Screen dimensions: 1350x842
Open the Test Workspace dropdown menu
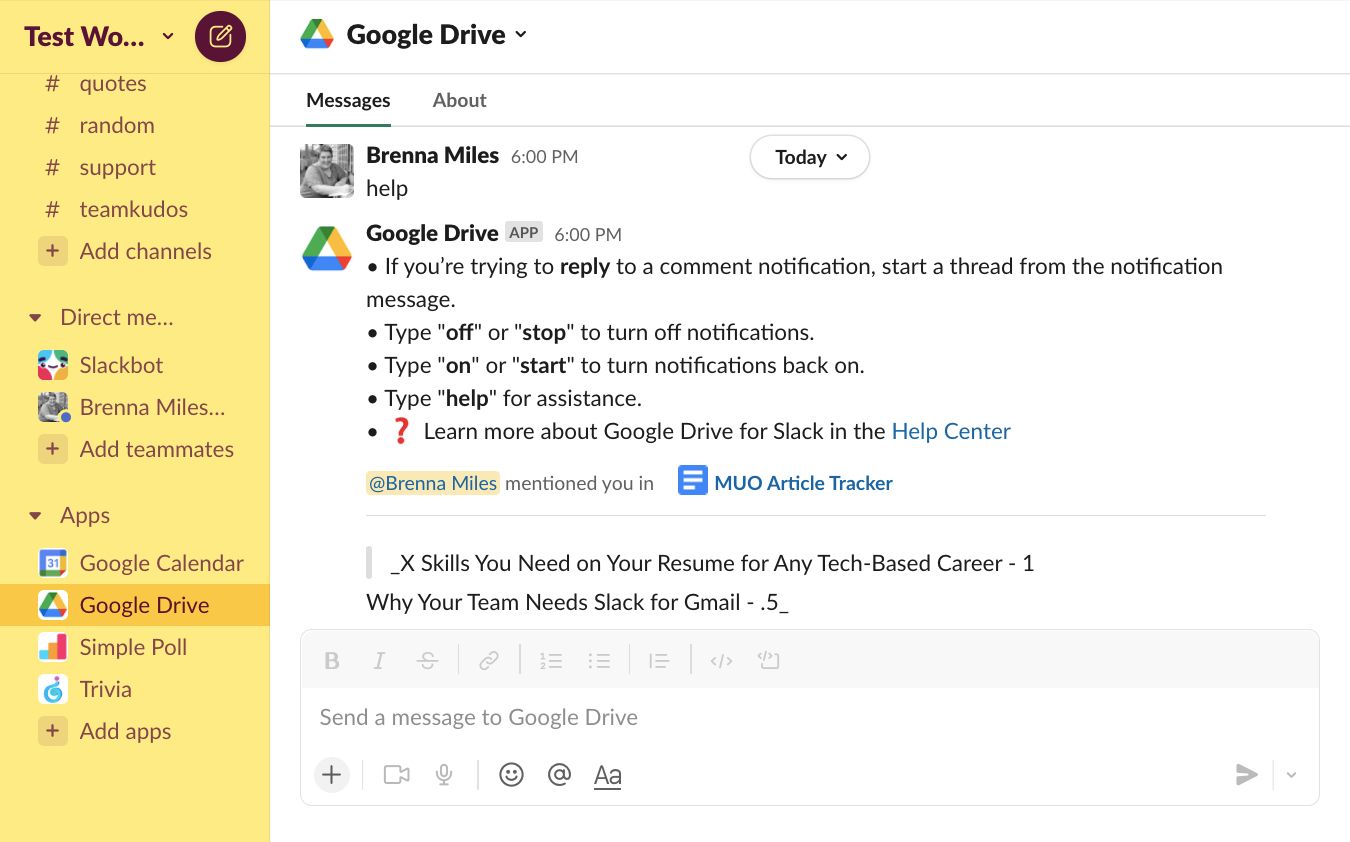[99, 37]
